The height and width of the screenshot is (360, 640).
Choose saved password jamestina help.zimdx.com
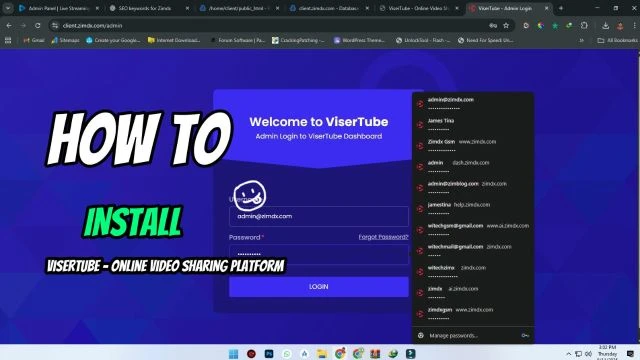[473, 209]
